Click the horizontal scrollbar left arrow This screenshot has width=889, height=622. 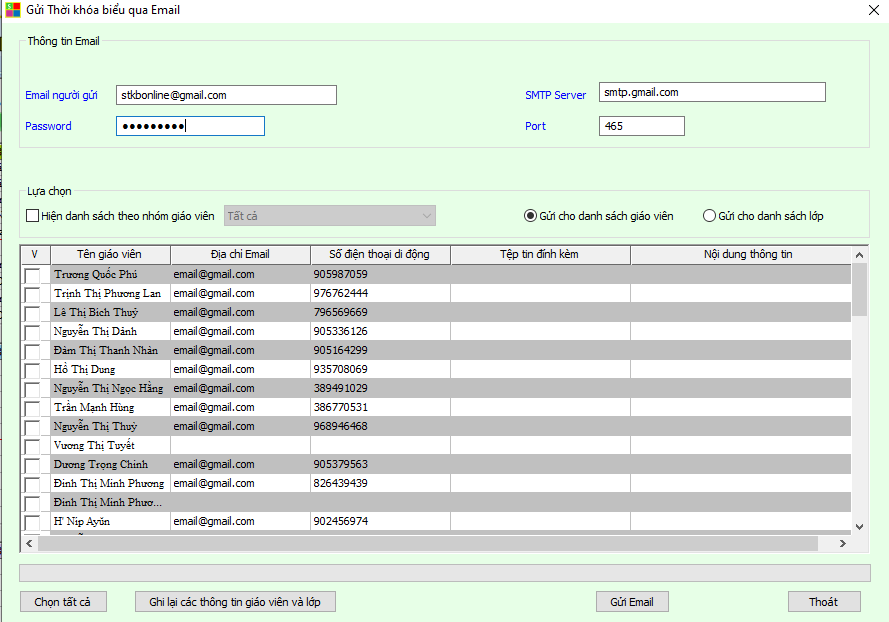tap(28, 543)
